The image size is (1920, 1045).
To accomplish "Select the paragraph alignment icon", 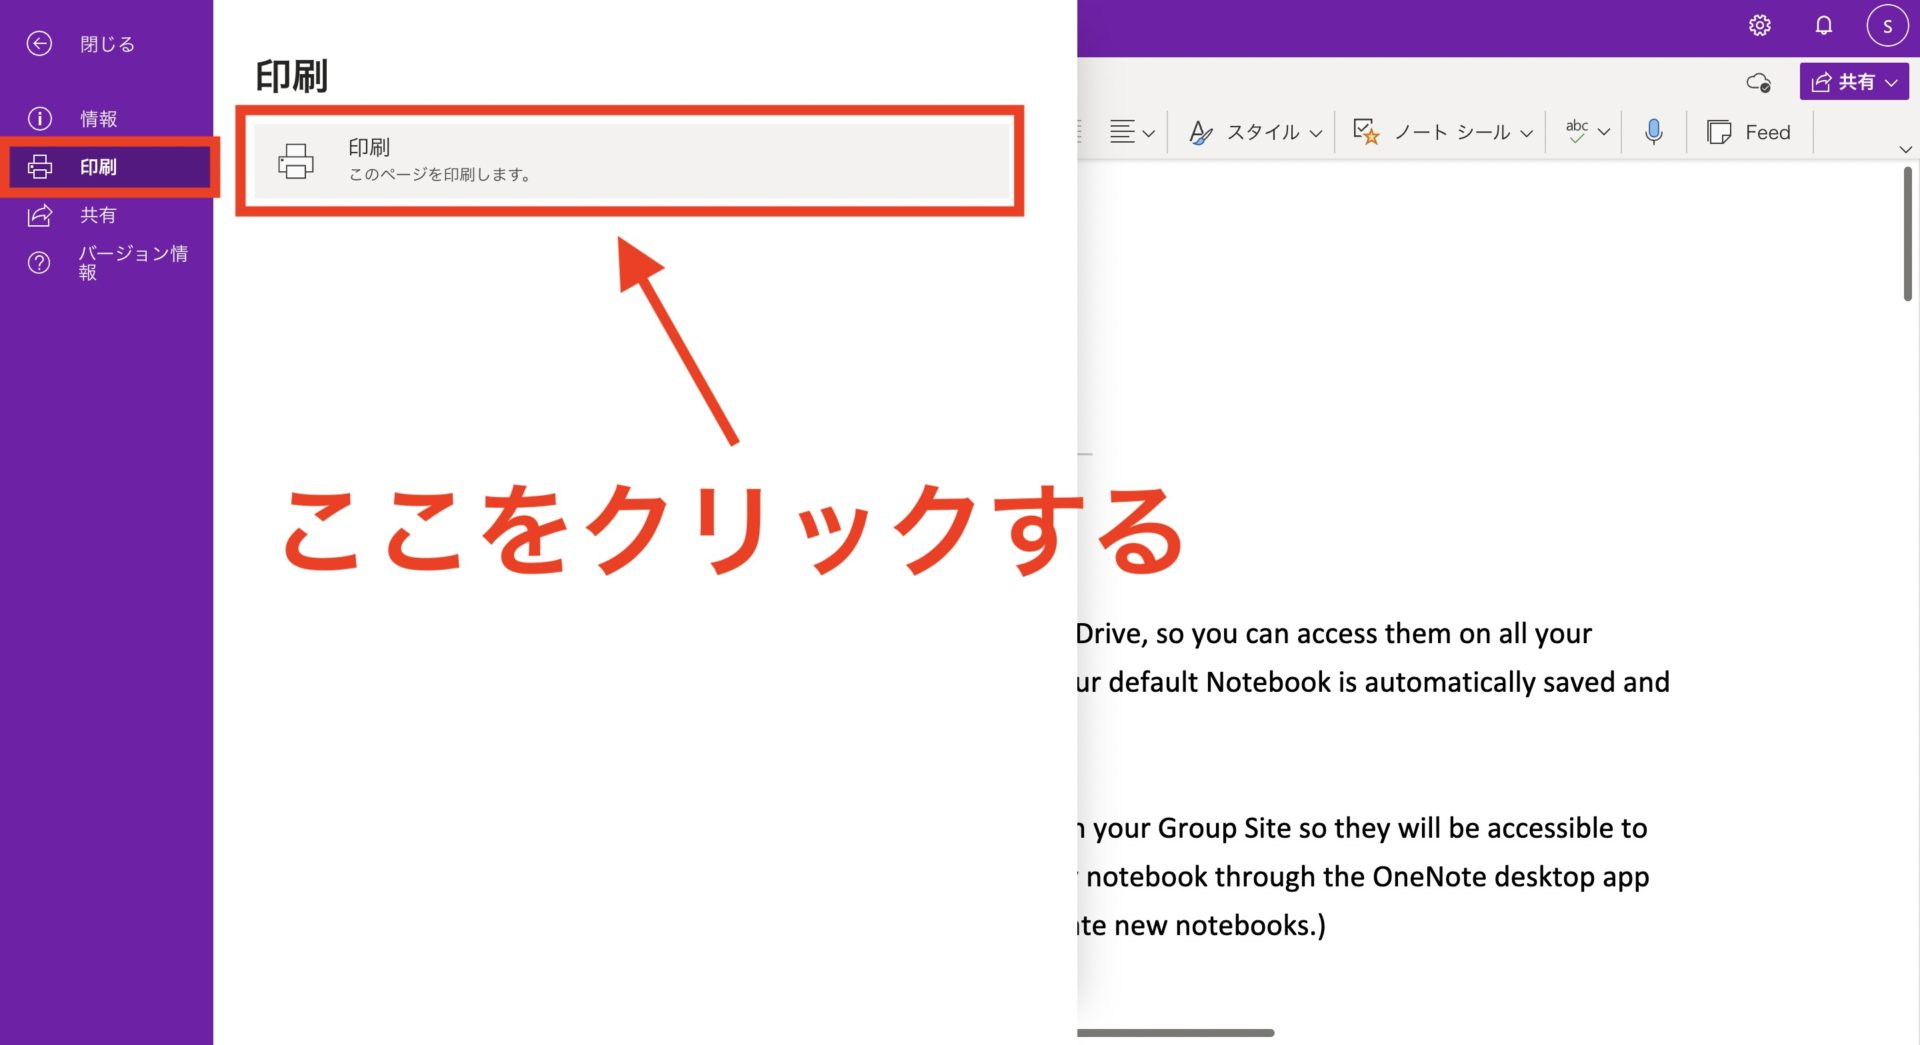I will (1125, 131).
